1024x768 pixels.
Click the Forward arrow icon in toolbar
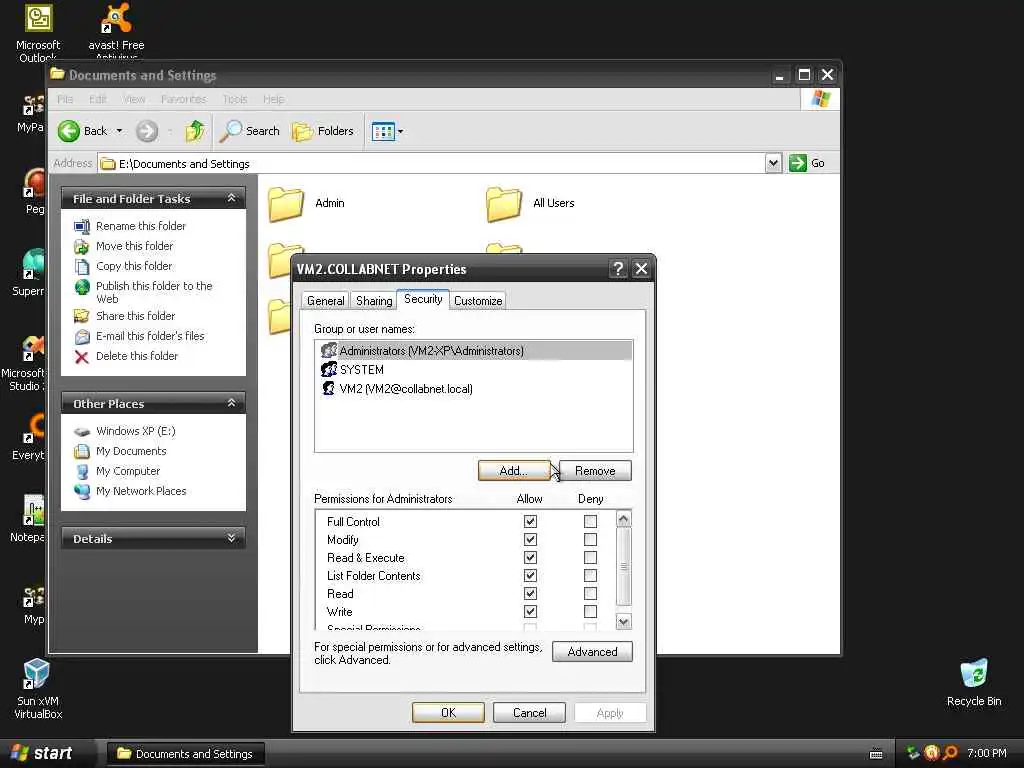click(x=147, y=131)
